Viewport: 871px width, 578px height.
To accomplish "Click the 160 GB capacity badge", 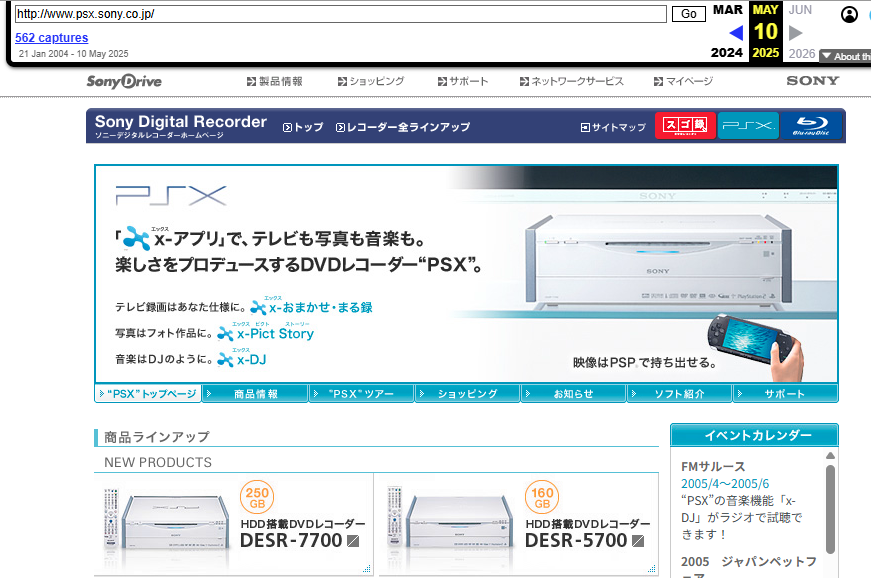I will [542, 497].
